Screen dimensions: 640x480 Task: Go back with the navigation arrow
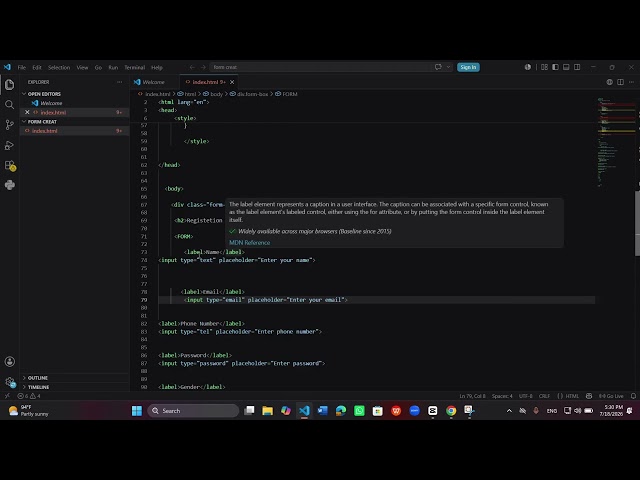tap(192, 67)
